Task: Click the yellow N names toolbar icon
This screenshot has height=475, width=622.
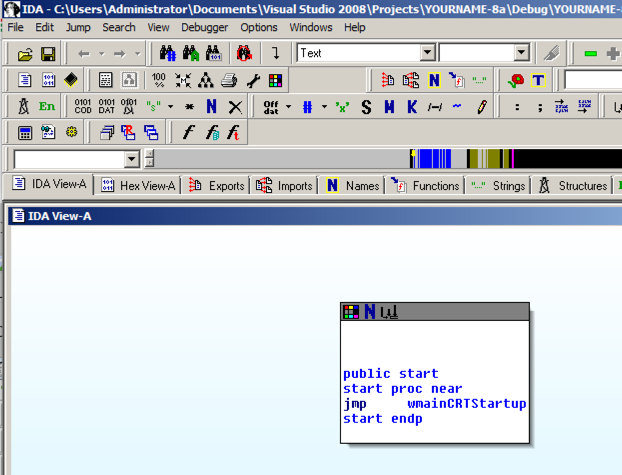Action: [434, 81]
